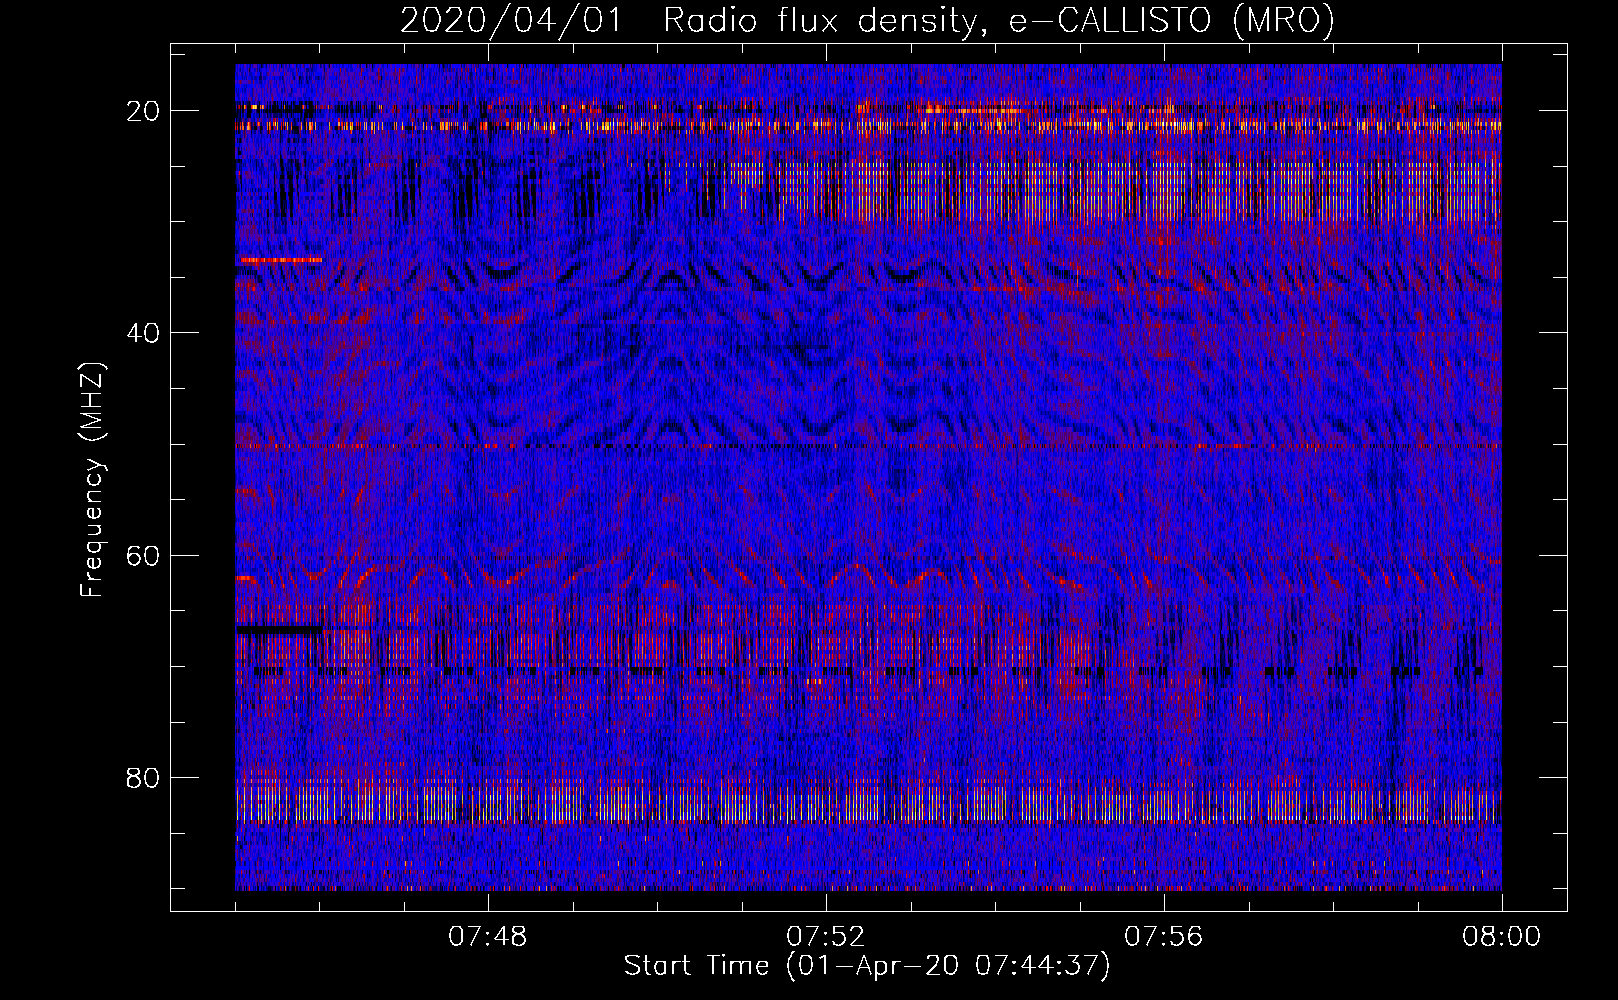Click the 07:56 time tick label

point(1164,937)
